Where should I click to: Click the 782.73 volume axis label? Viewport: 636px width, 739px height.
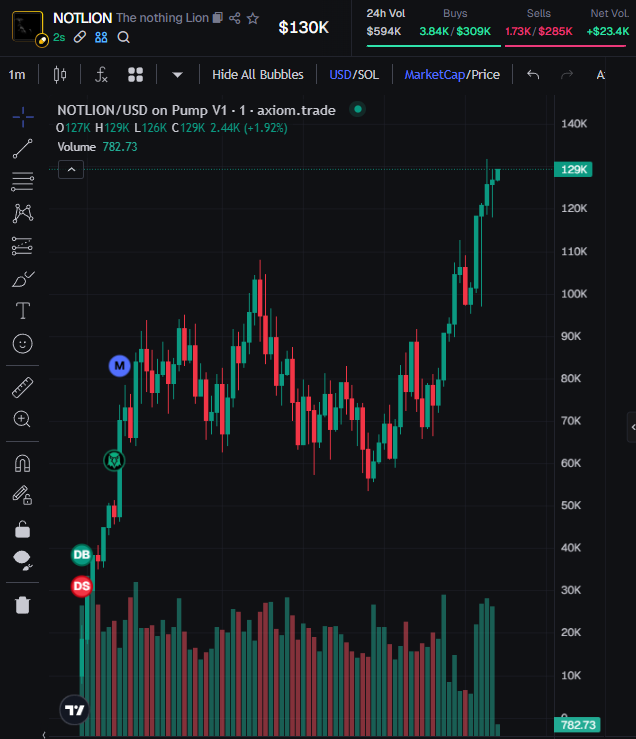tap(578, 725)
